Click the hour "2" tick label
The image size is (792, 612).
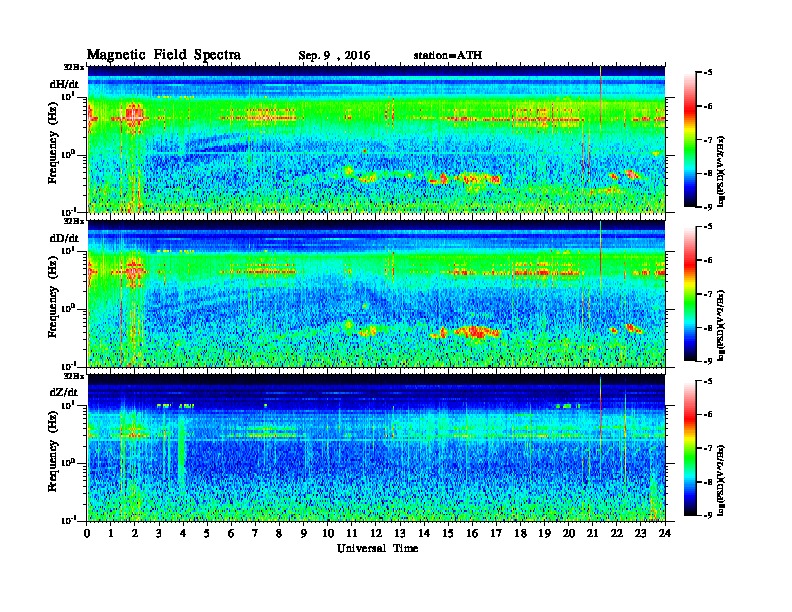click(x=135, y=534)
